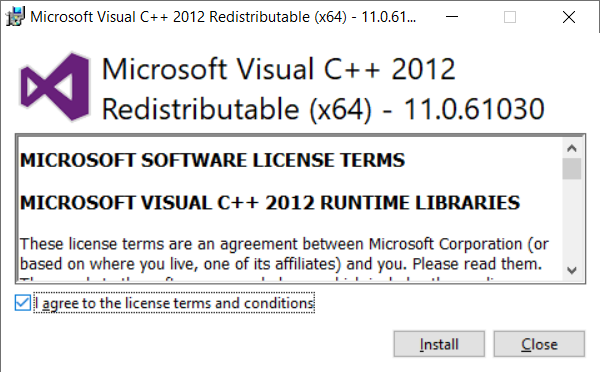The width and height of the screenshot is (600, 372).
Task: Click the window title bar caption text
Action: (x=223, y=17)
